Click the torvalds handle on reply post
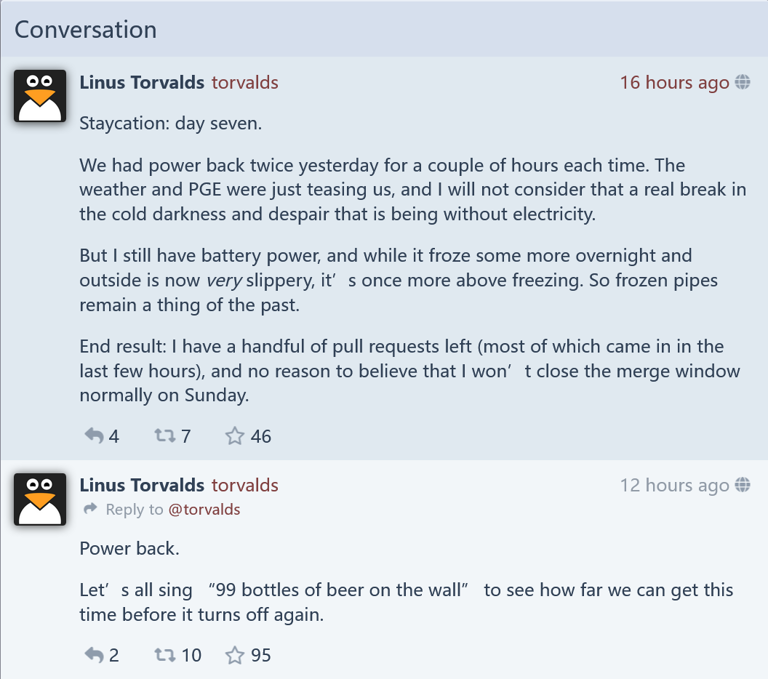Screen dimensions: 768x679 click(245, 485)
